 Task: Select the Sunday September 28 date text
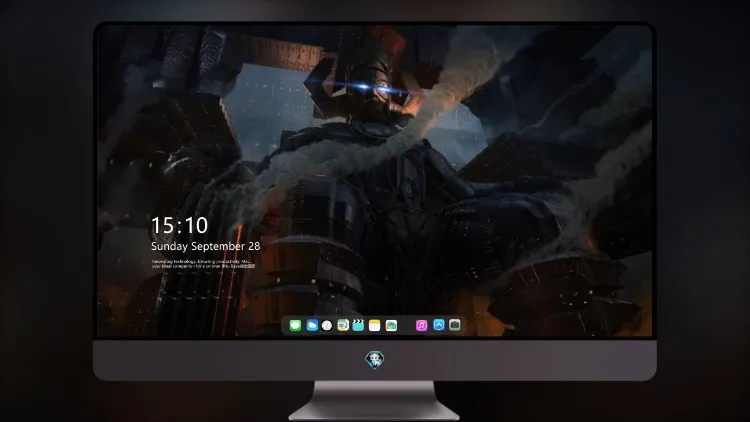point(206,246)
